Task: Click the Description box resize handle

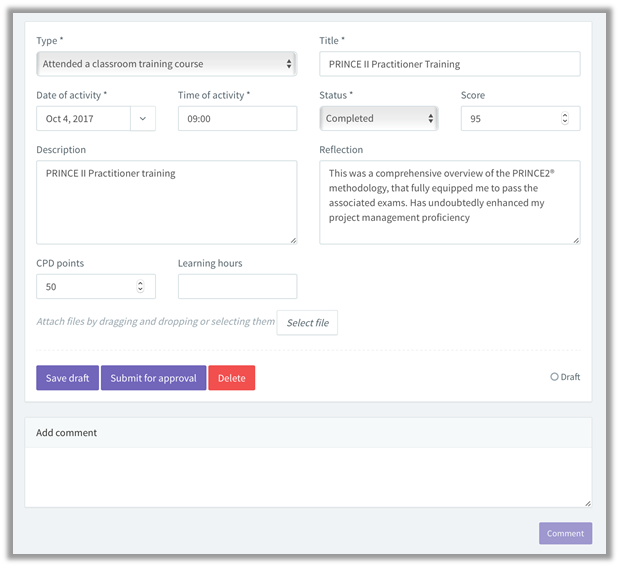Action: pyautogui.click(x=293, y=240)
